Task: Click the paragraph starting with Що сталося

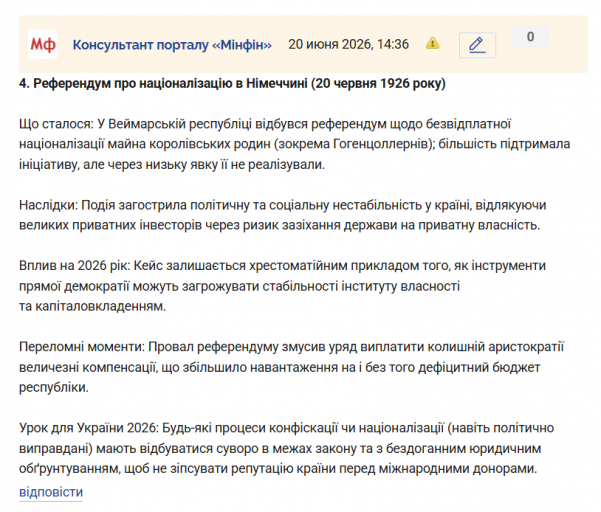Action: tap(294, 144)
